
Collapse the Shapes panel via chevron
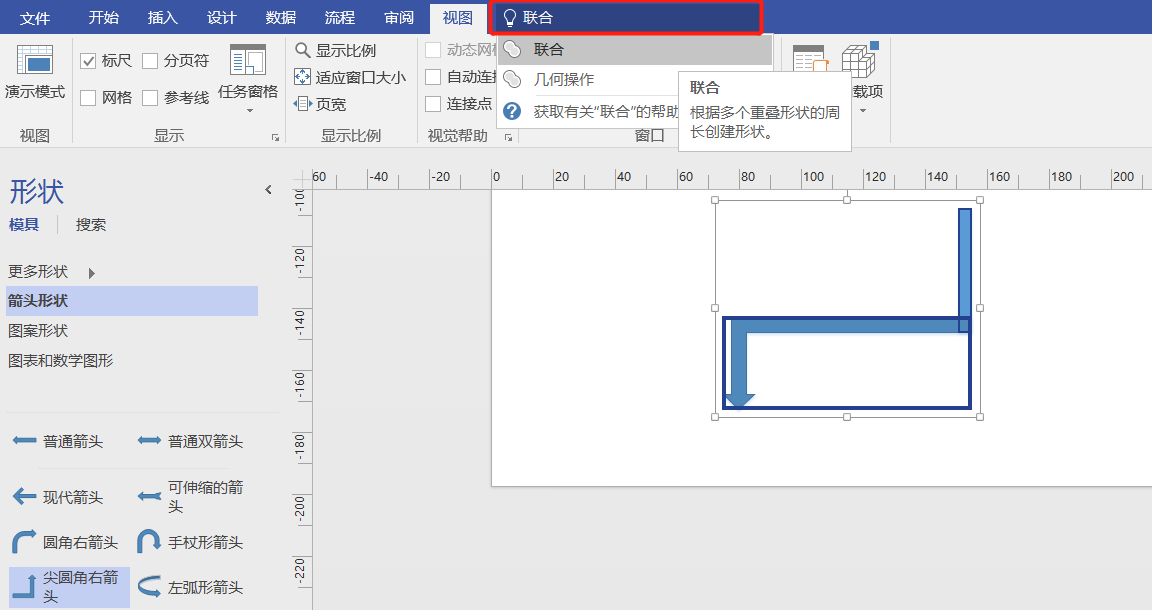pyautogui.click(x=268, y=188)
